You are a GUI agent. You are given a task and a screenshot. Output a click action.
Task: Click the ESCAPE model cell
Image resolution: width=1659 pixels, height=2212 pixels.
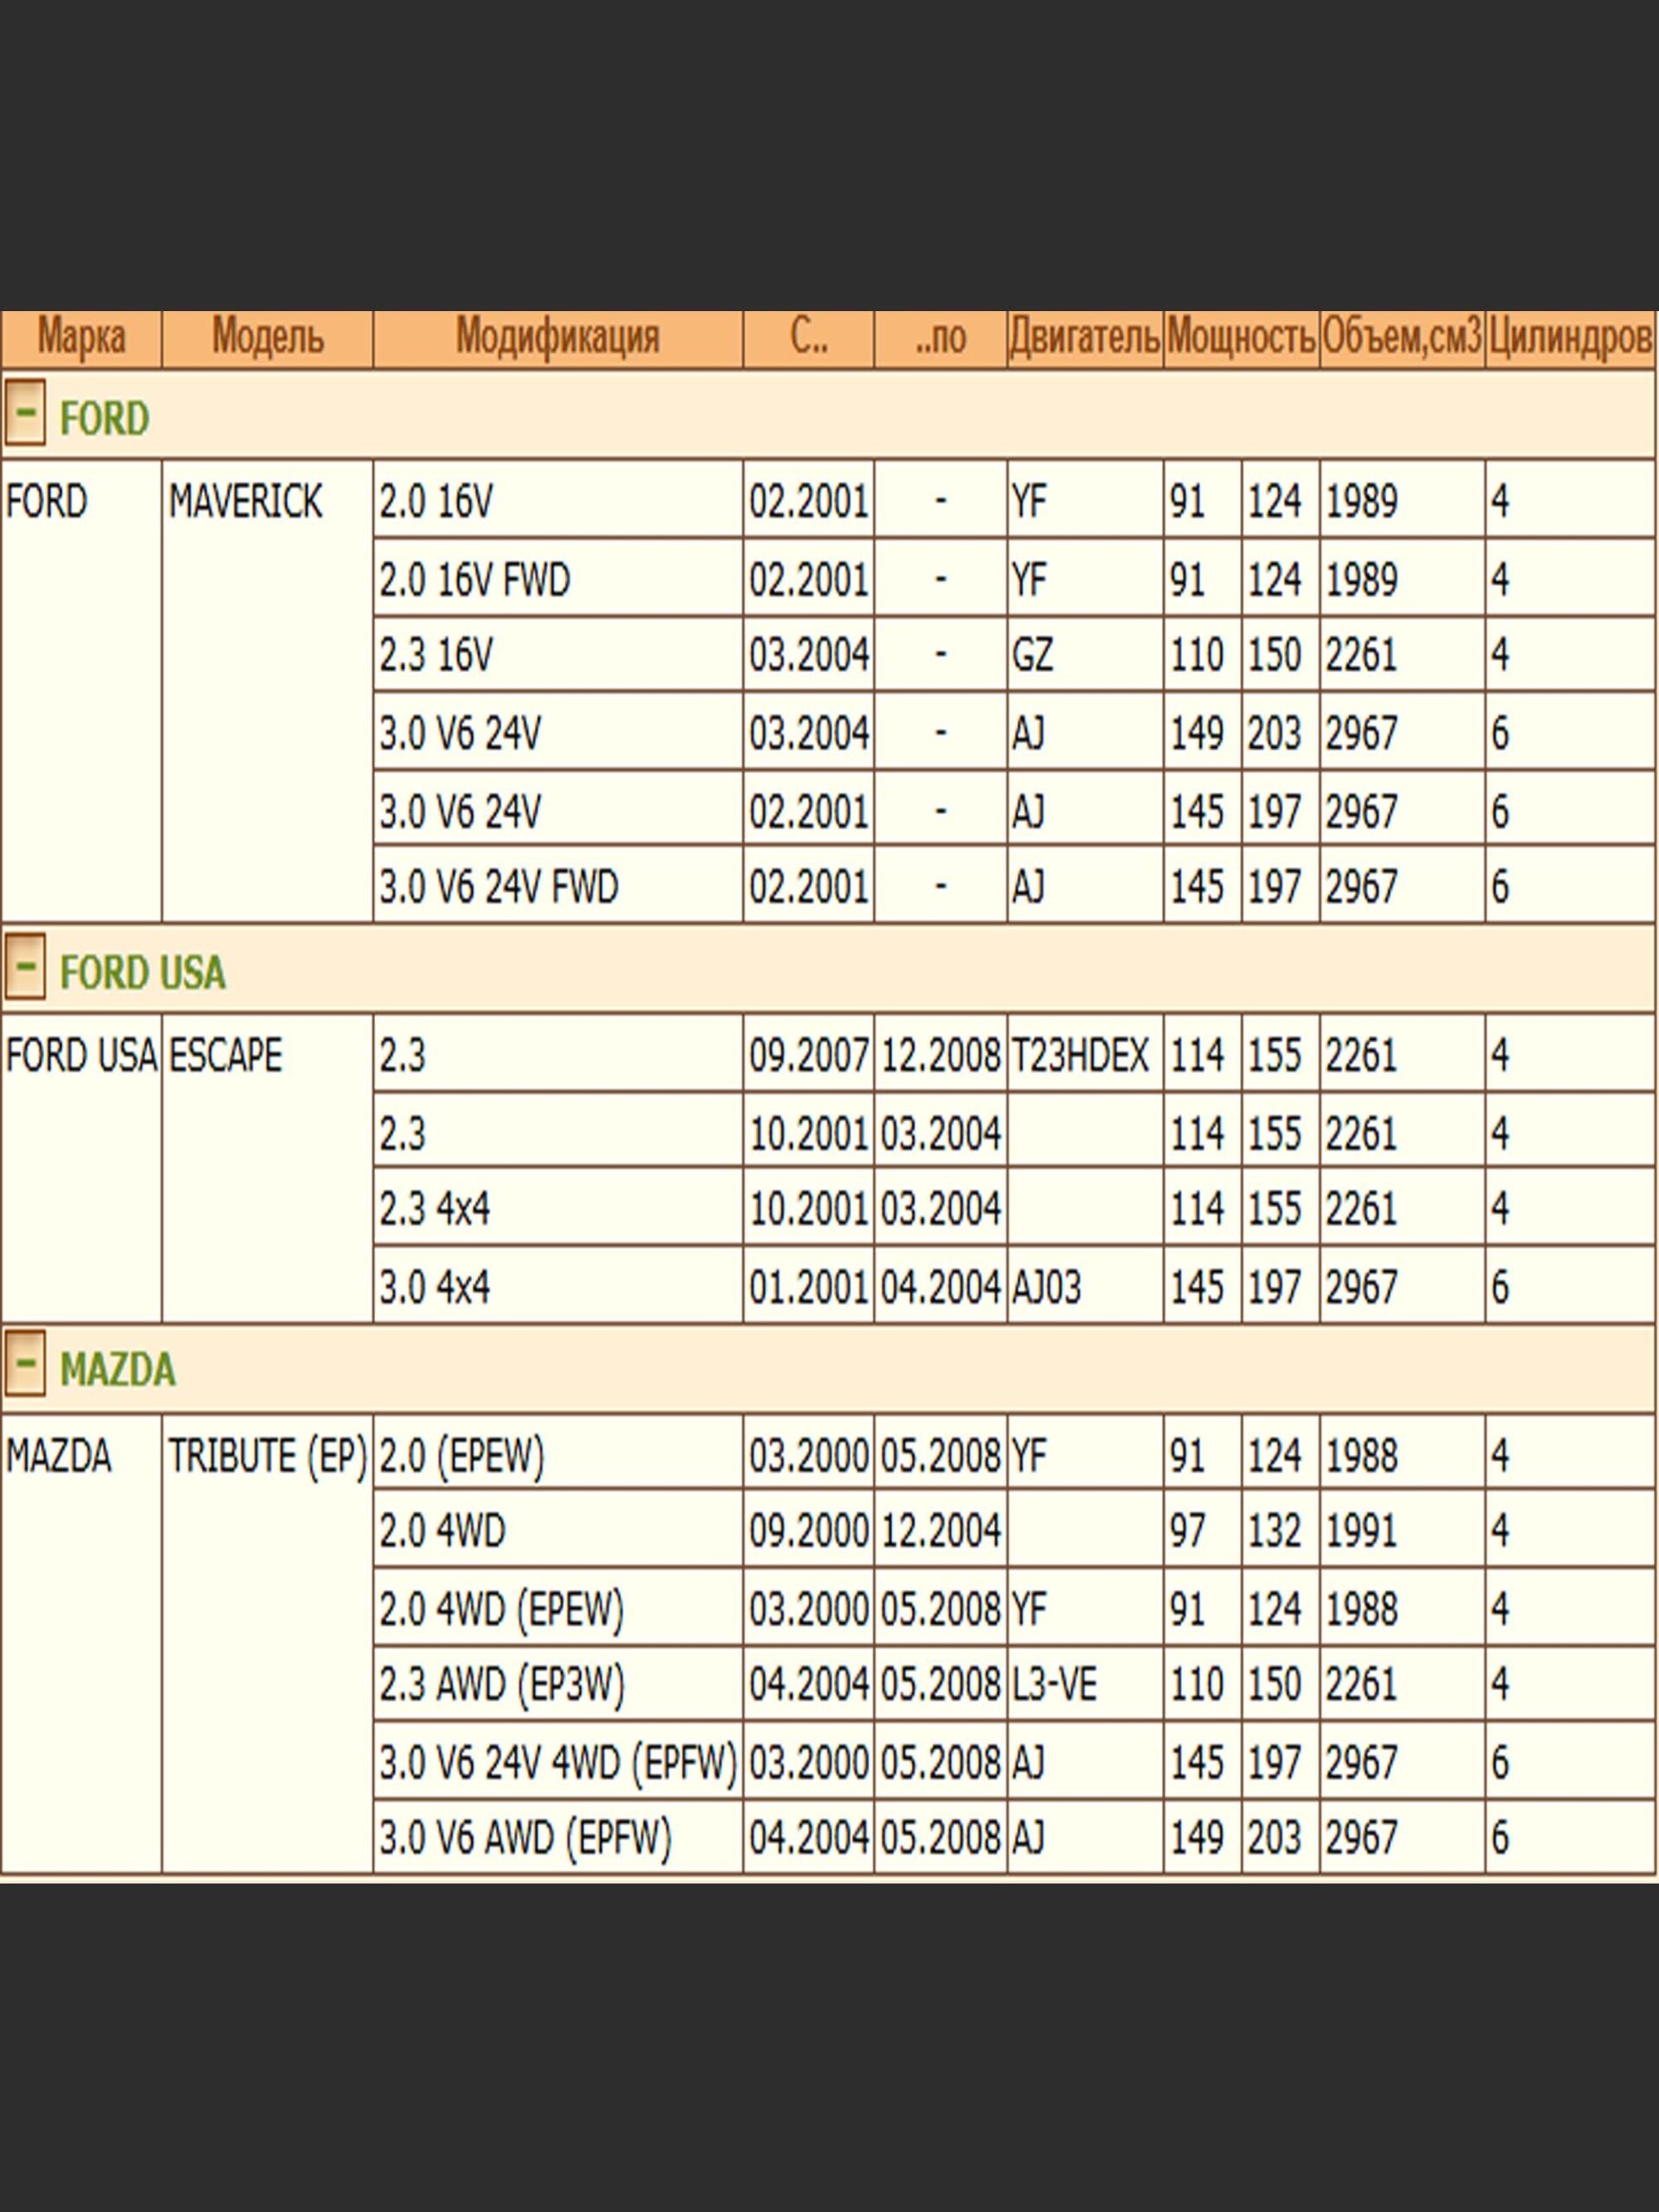point(225,1055)
